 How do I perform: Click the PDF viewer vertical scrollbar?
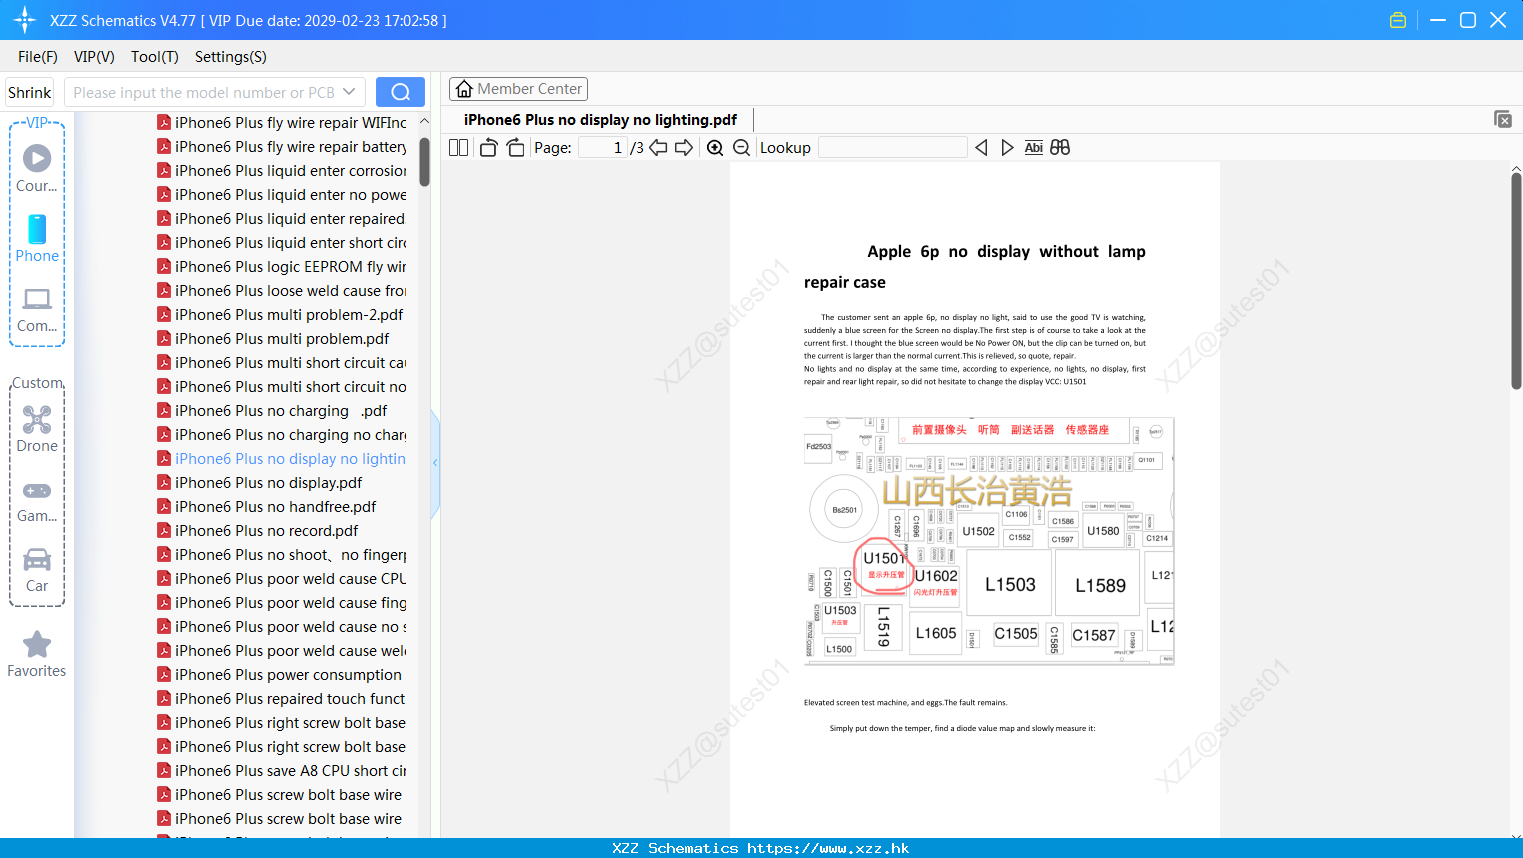[1516, 280]
